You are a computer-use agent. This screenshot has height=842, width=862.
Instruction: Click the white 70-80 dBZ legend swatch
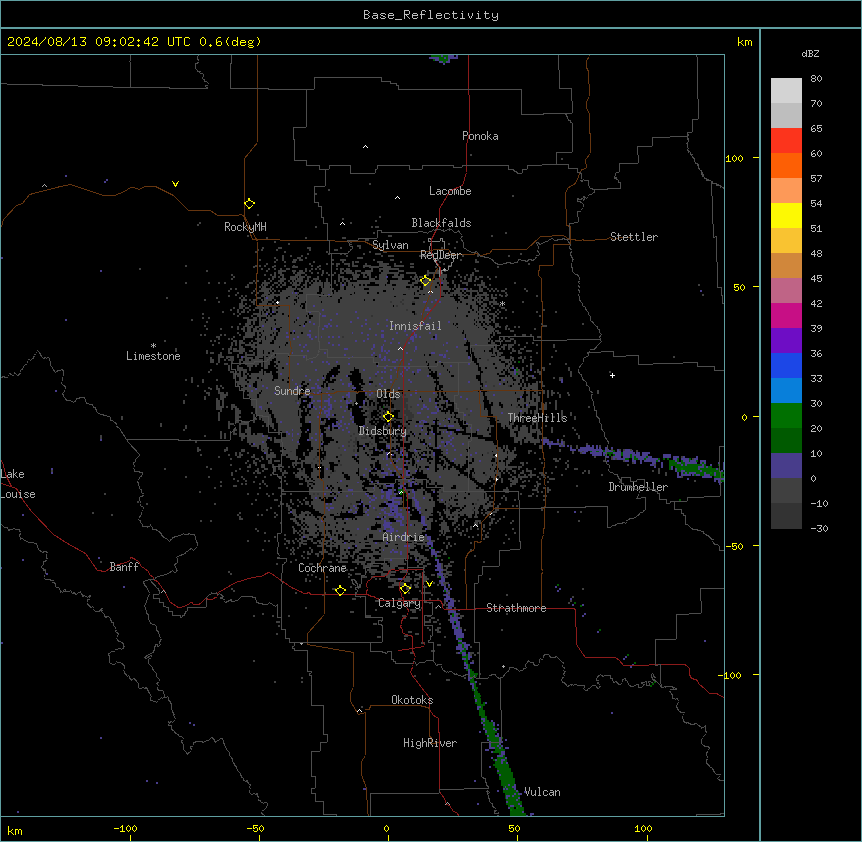[786, 90]
